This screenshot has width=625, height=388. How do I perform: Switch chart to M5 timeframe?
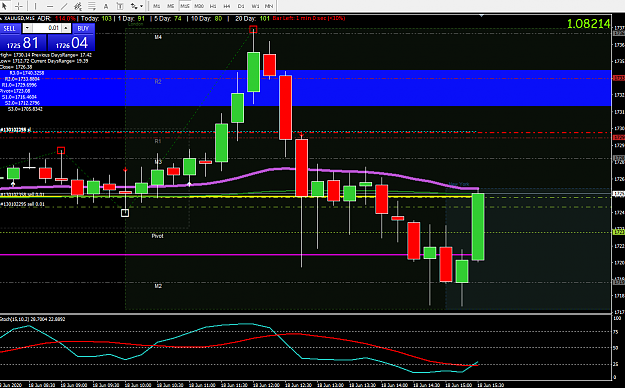point(171,6)
